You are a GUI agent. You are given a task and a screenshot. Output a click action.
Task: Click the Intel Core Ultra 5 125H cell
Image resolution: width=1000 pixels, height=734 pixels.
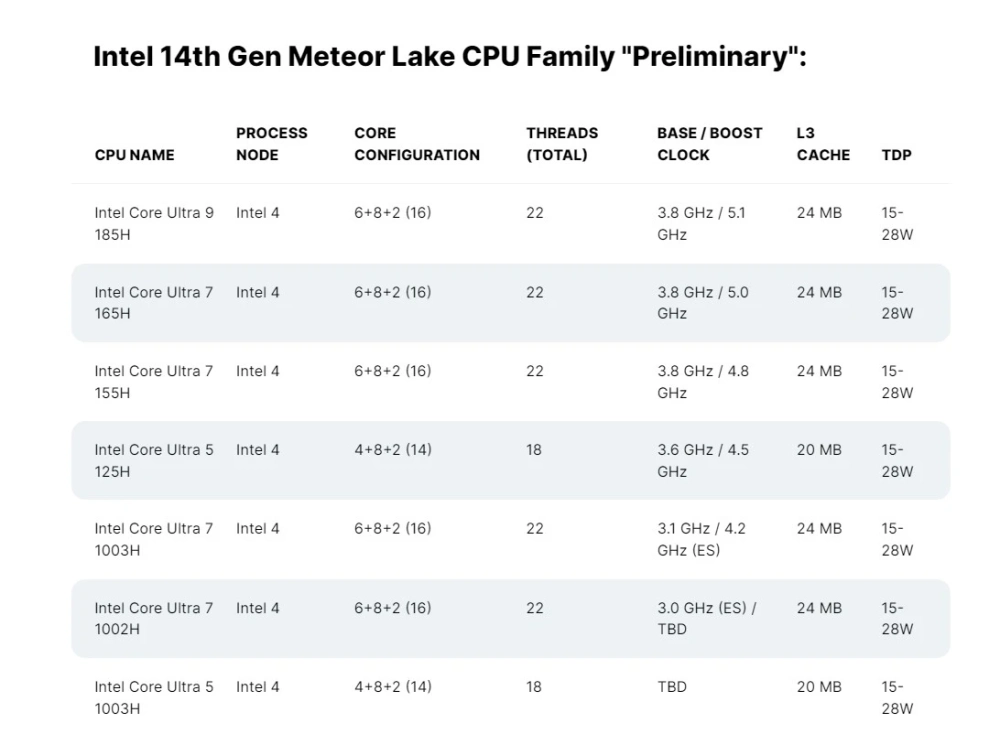pos(154,460)
